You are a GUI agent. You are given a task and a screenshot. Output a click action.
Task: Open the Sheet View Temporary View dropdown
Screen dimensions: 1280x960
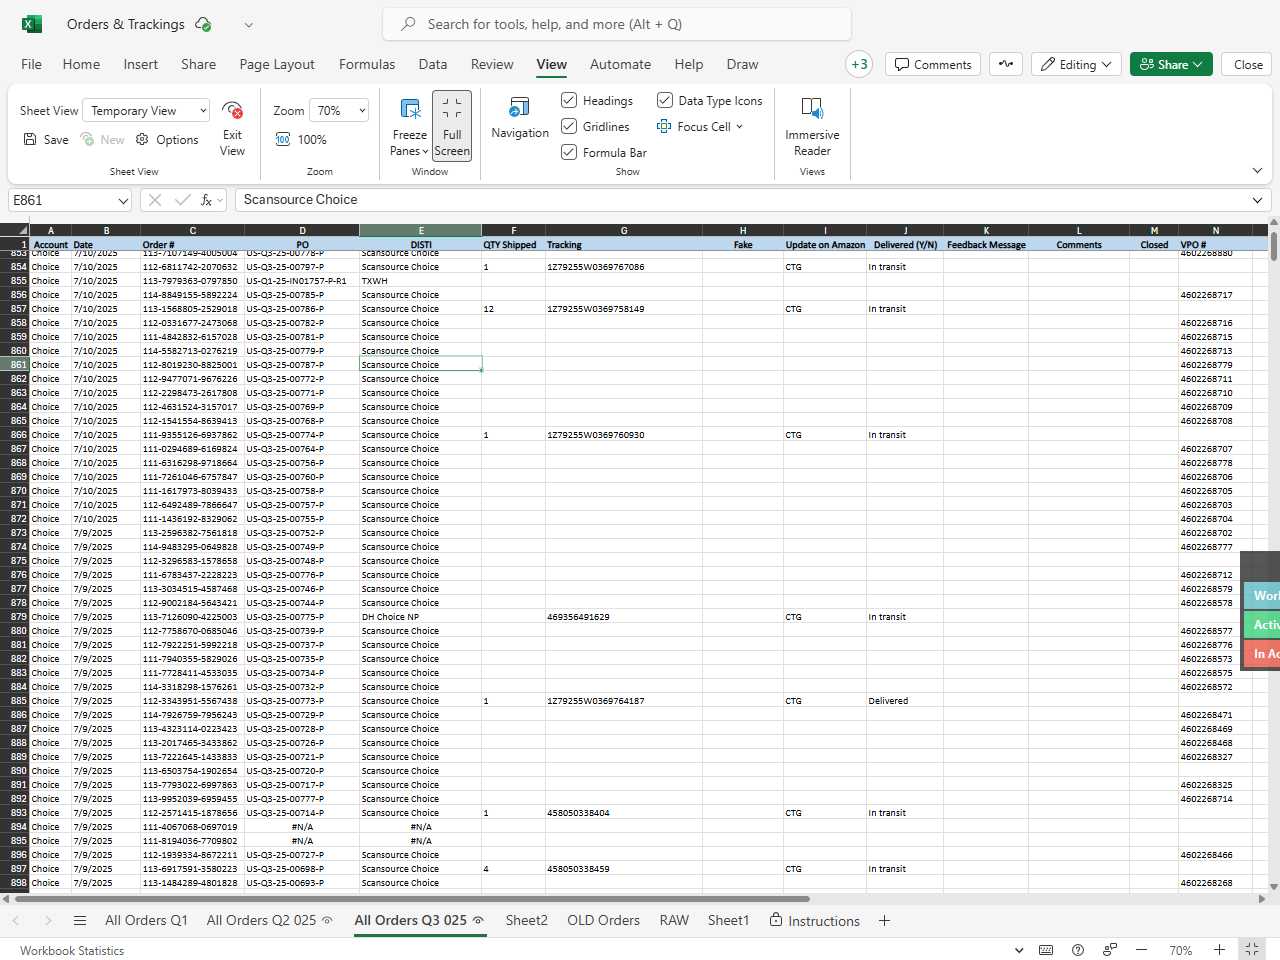pos(146,111)
